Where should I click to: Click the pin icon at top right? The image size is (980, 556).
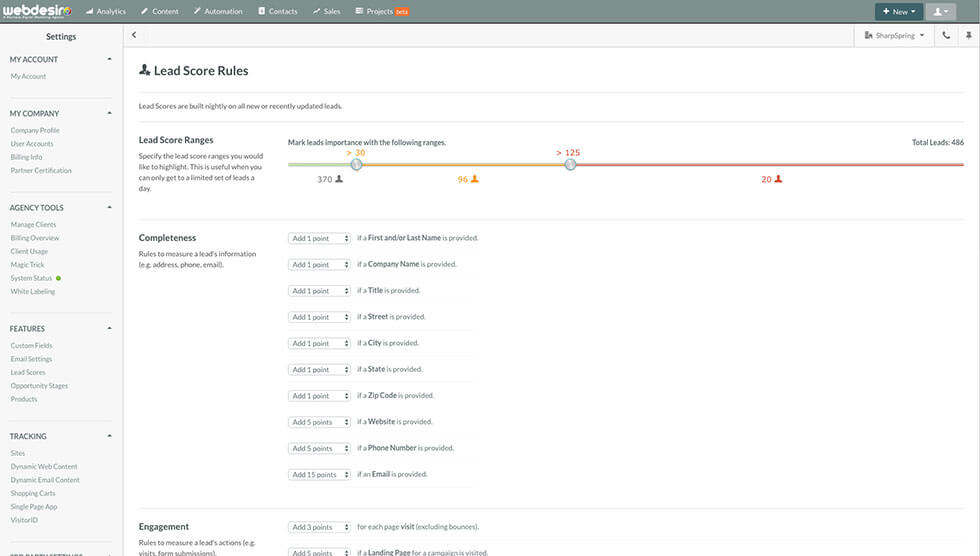click(969, 36)
